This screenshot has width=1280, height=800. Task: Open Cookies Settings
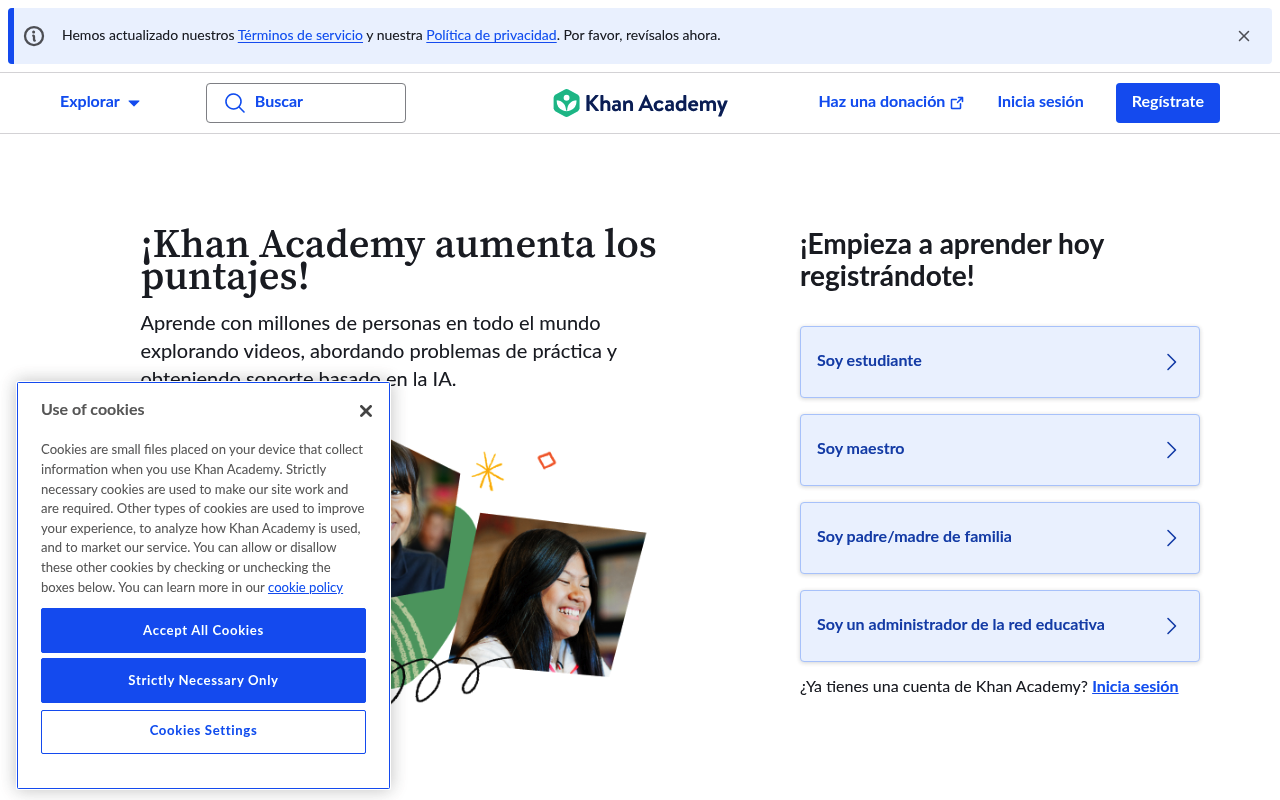203,731
